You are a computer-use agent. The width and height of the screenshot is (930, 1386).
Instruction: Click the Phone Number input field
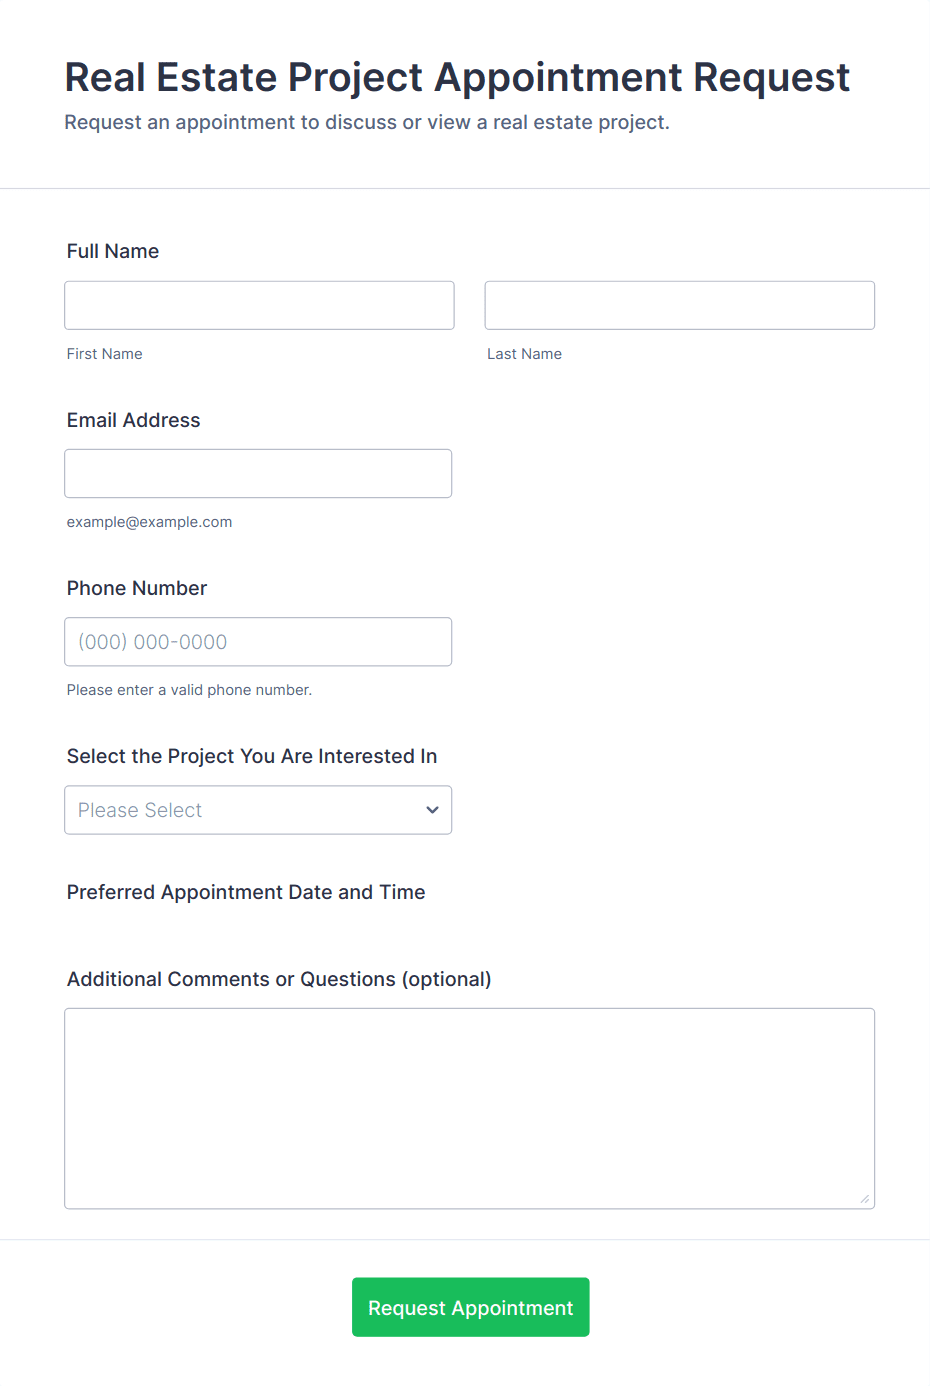click(258, 641)
